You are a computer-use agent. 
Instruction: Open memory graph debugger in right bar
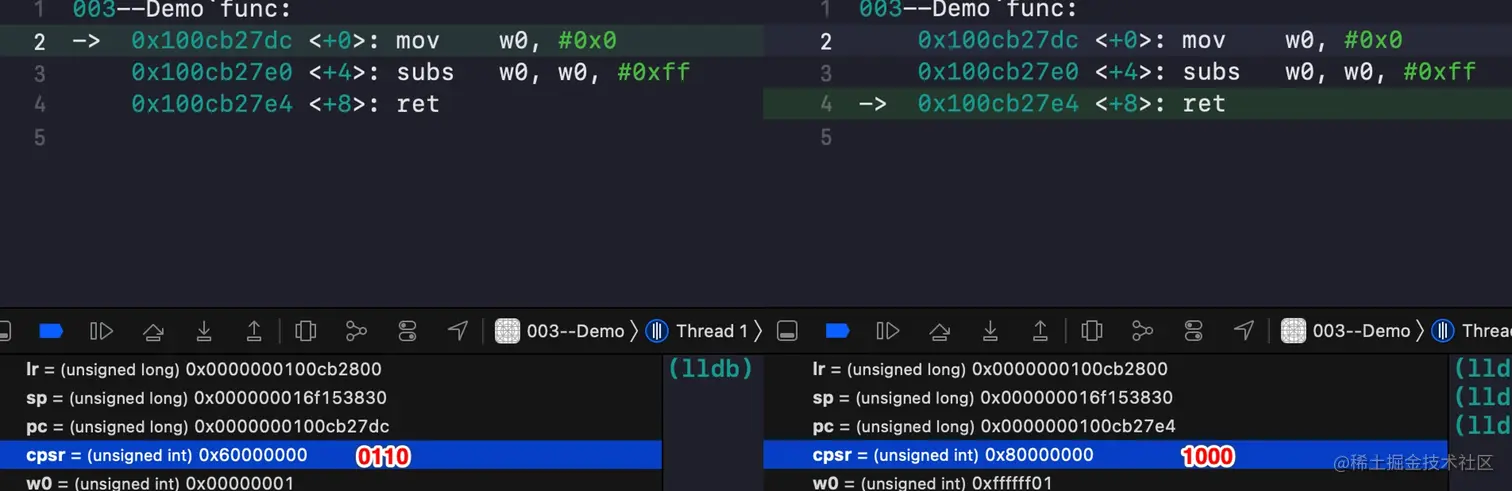pos(1142,330)
